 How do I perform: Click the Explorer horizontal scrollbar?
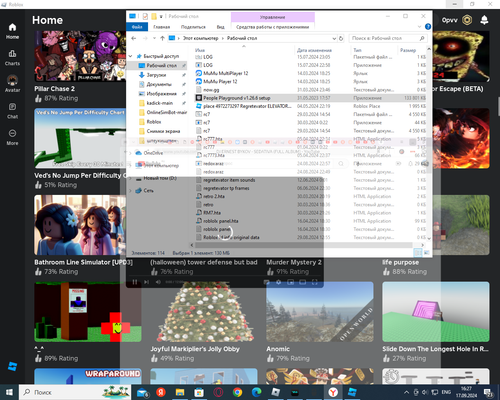[303, 245]
